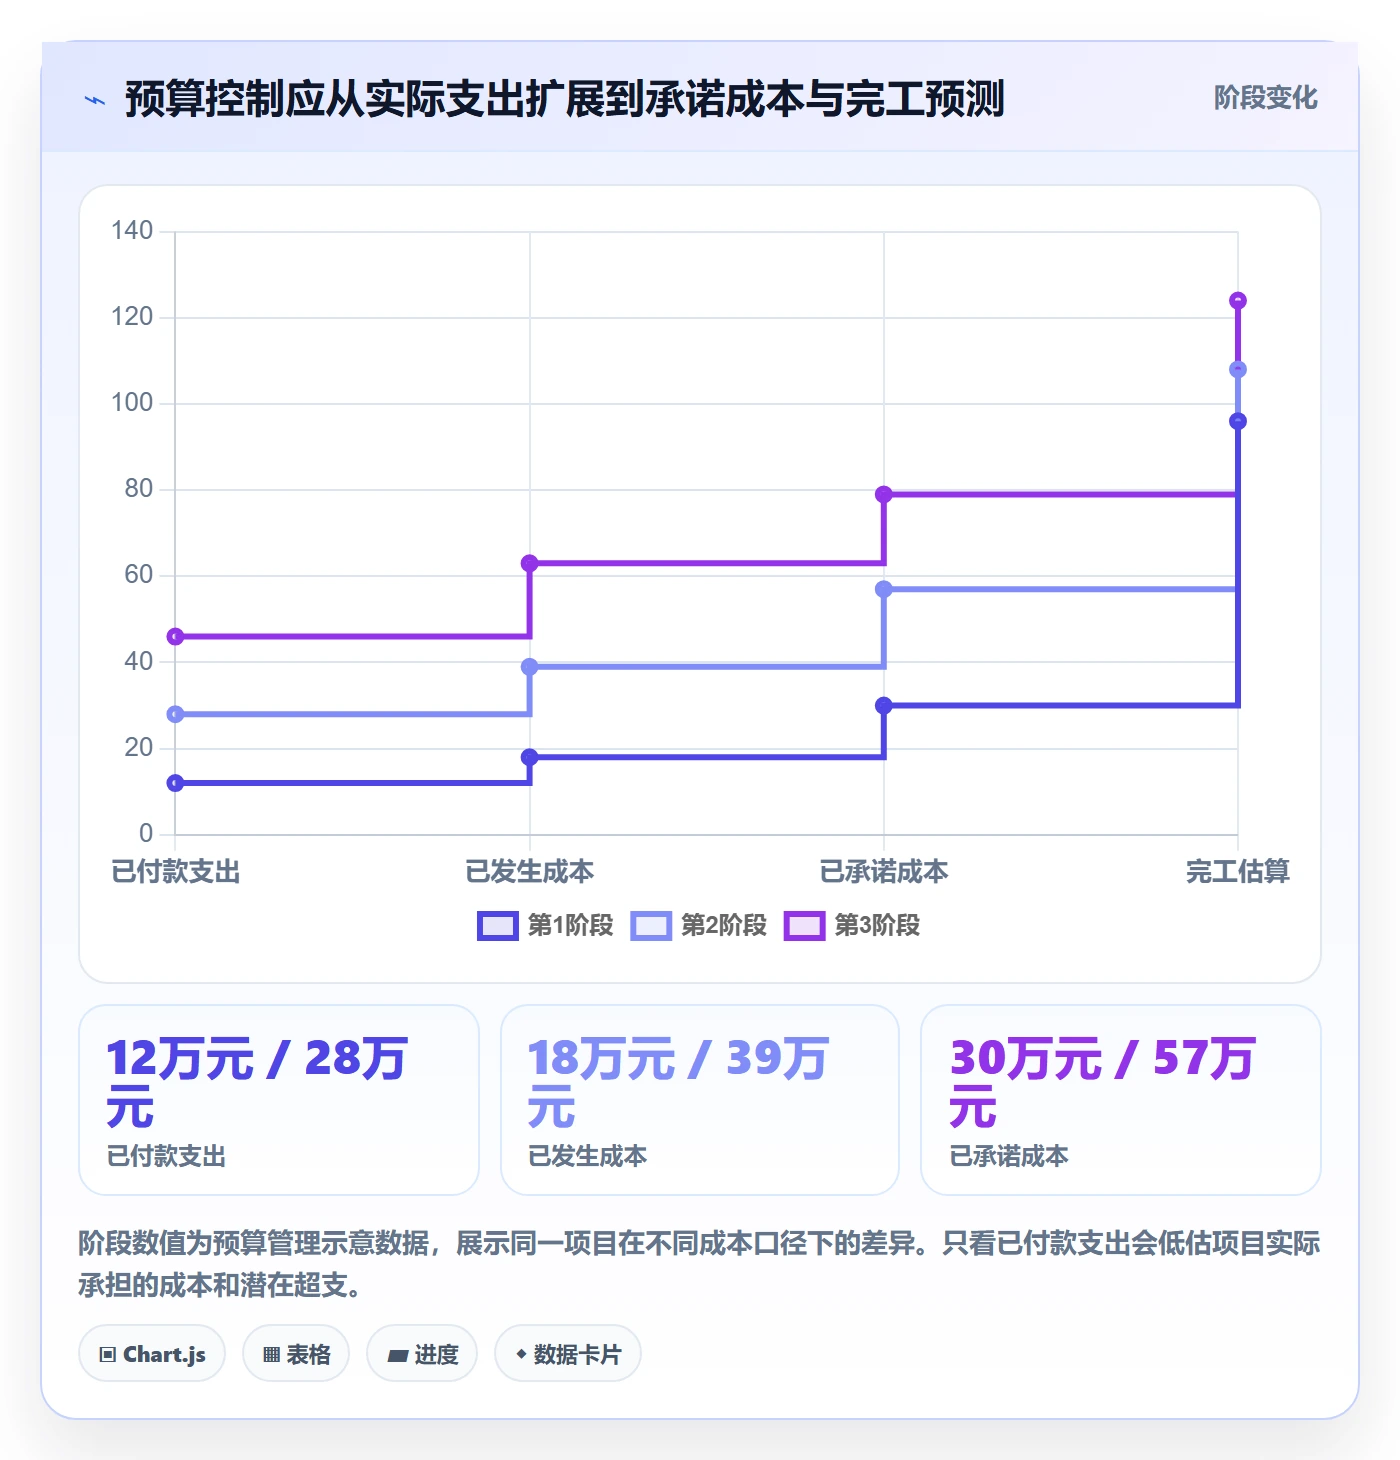The image size is (1400, 1460).
Task: Toggle the 第3阶段 legend color swatch
Action: point(804,926)
